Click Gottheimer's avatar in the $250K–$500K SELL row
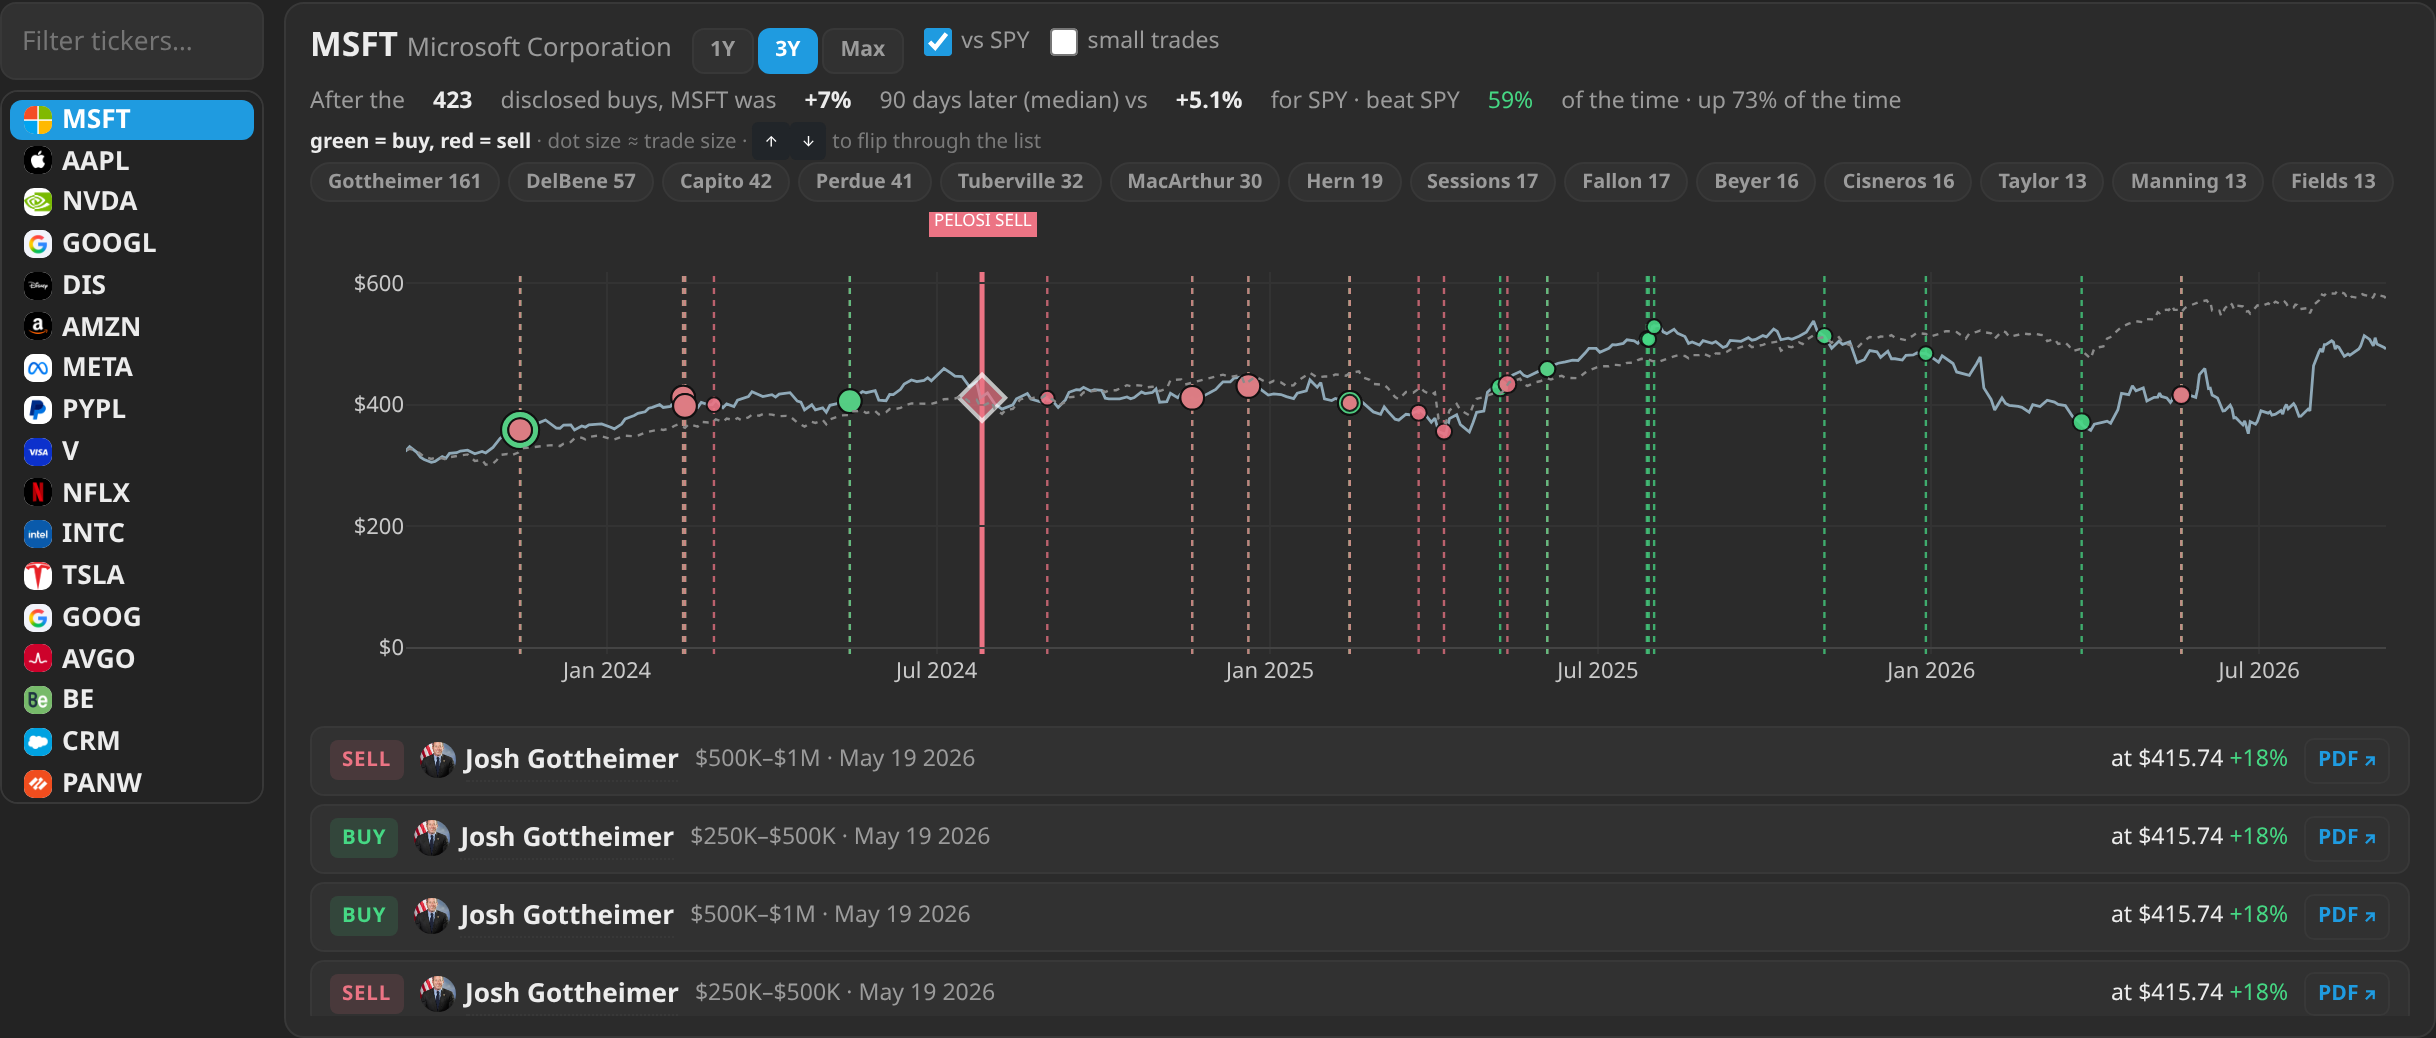2436x1038 pixels. tap(437, 993)
